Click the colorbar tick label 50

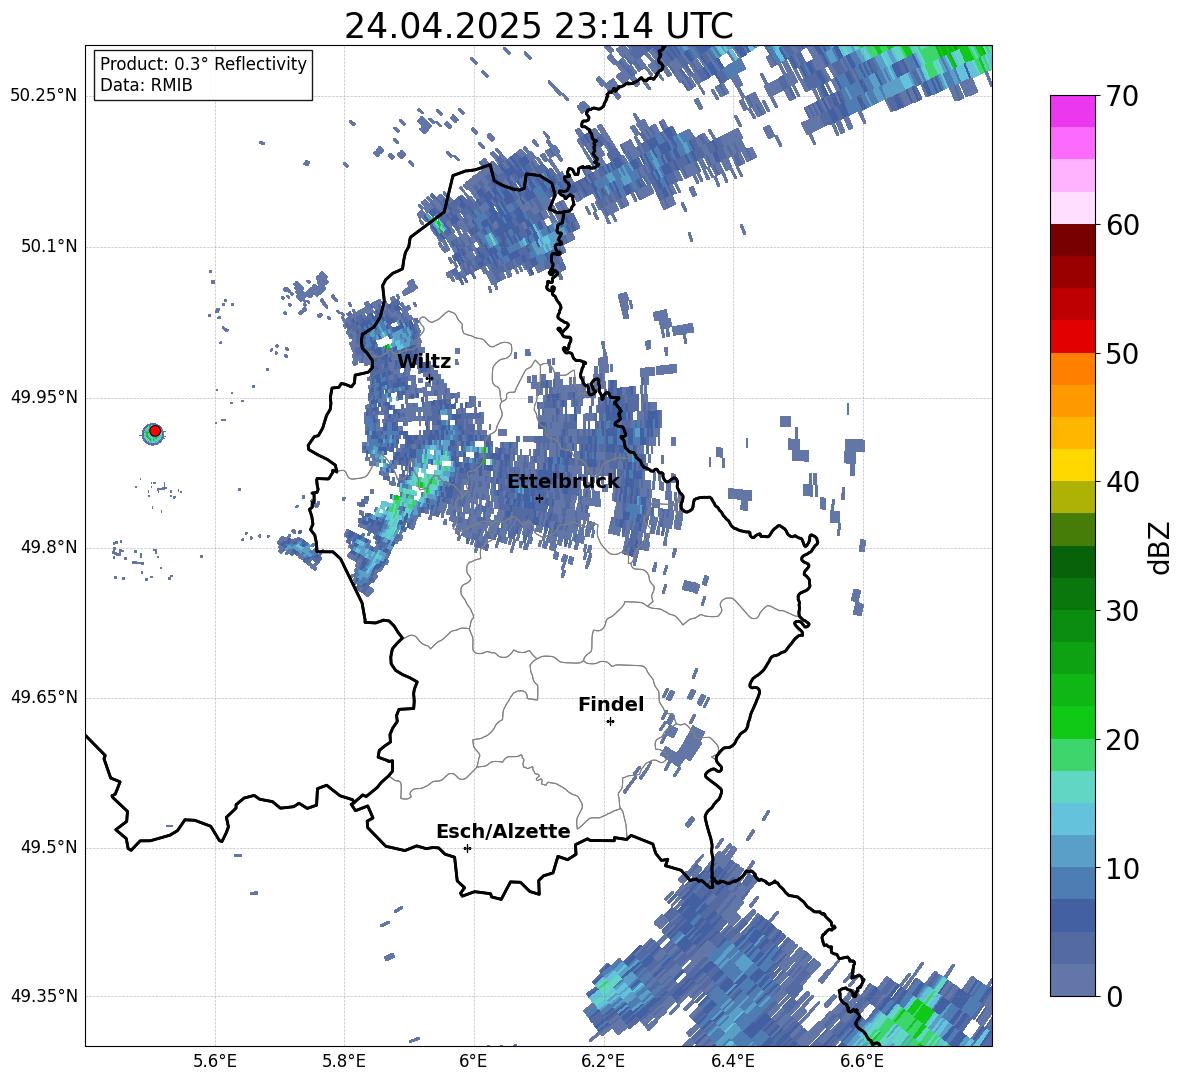tap(1122, 353)
